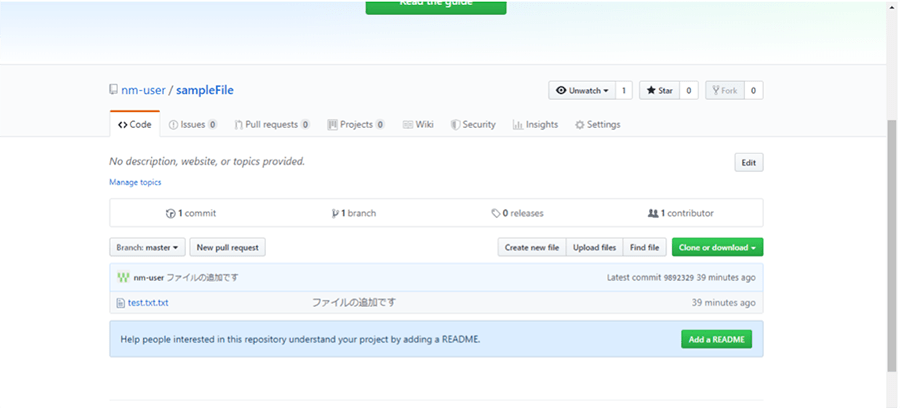Open the latest commit message link
The image size is (900, 408).
(x=202, y=277)
